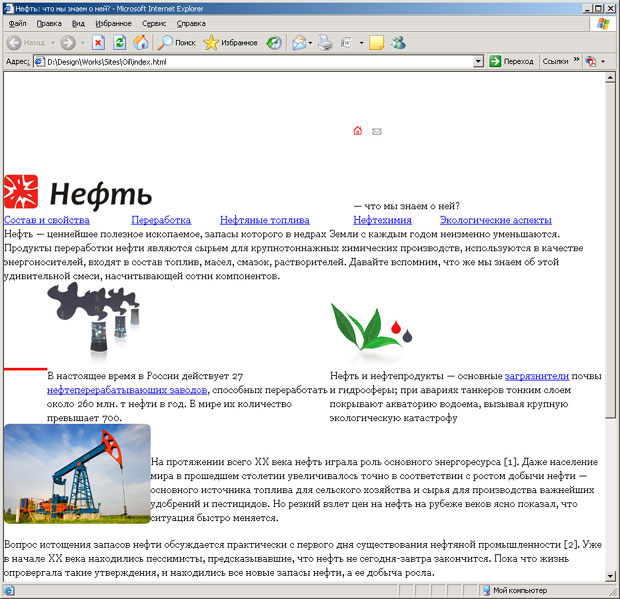Viewport: 620px width, 599px height.
Task: Refresh the page with the green arrows icon
Action: (119, 43)
